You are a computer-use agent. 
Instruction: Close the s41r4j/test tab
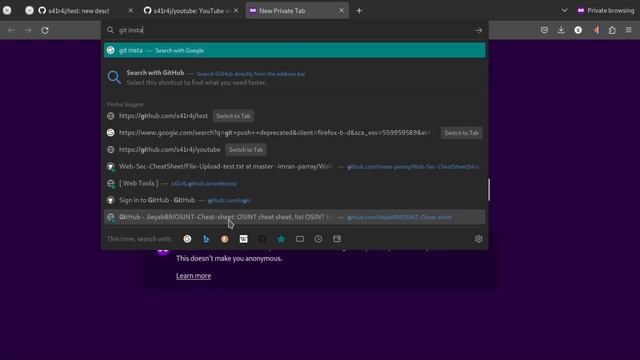131,11
